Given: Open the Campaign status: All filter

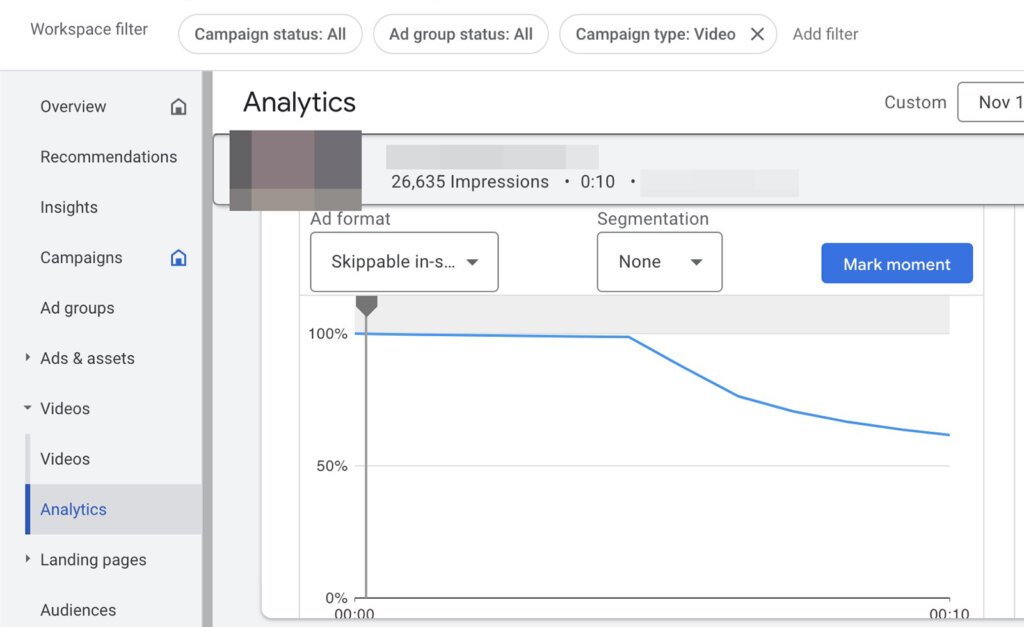Looking at the screenshot, I should coord(269,33).
